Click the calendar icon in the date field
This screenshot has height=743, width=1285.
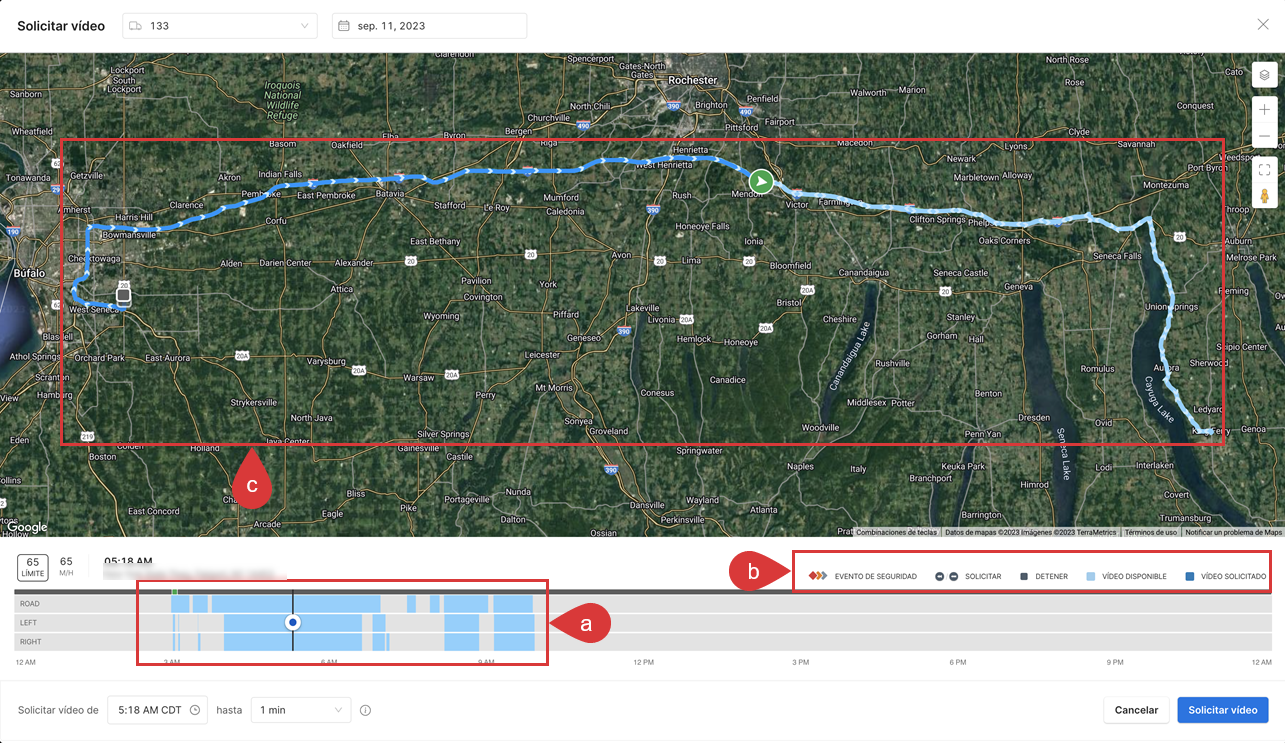[x=345, y=26]
